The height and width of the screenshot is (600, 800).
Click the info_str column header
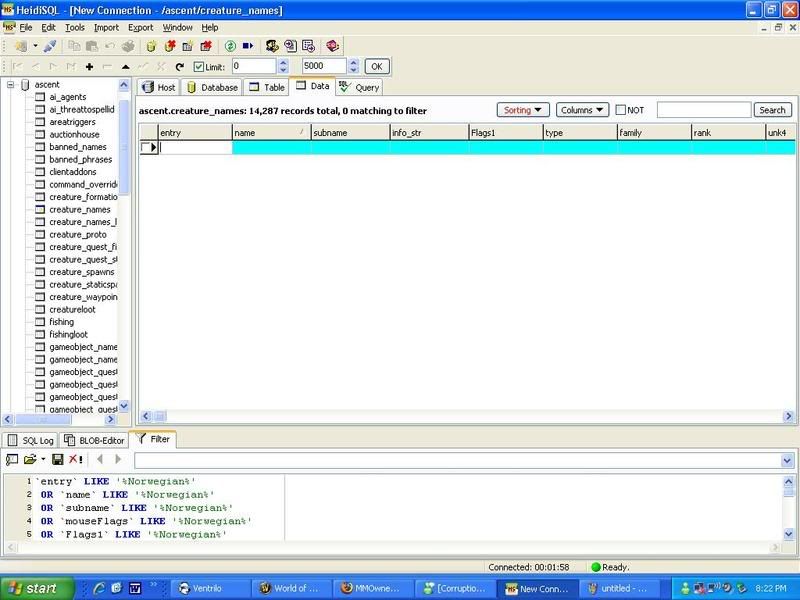430,133
